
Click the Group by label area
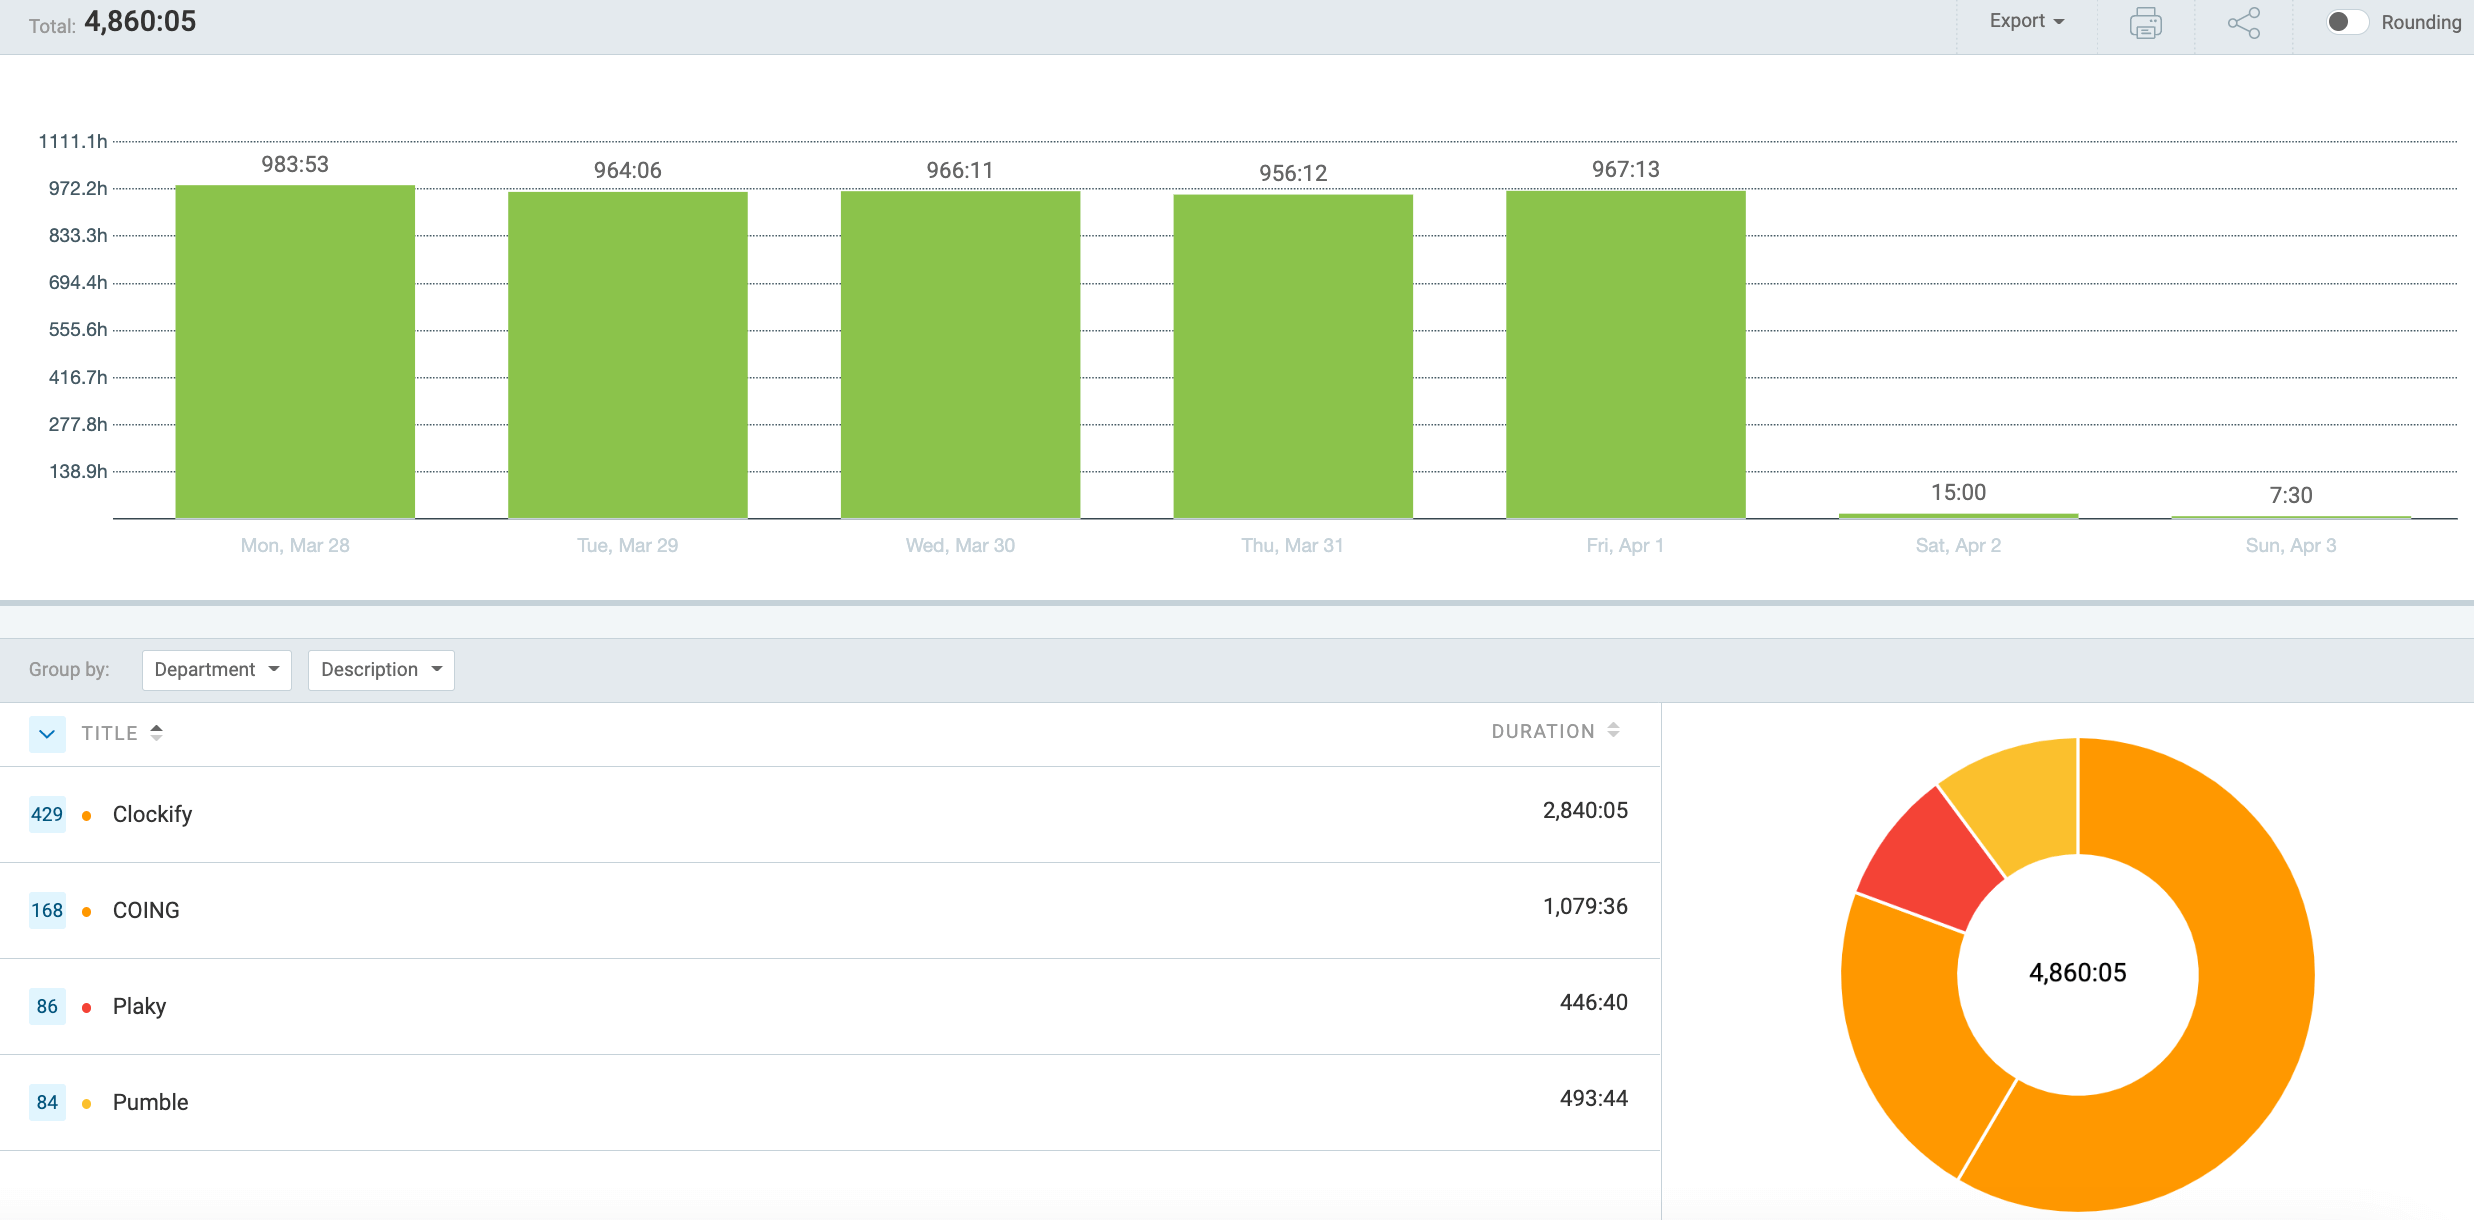tap(69, 669)
